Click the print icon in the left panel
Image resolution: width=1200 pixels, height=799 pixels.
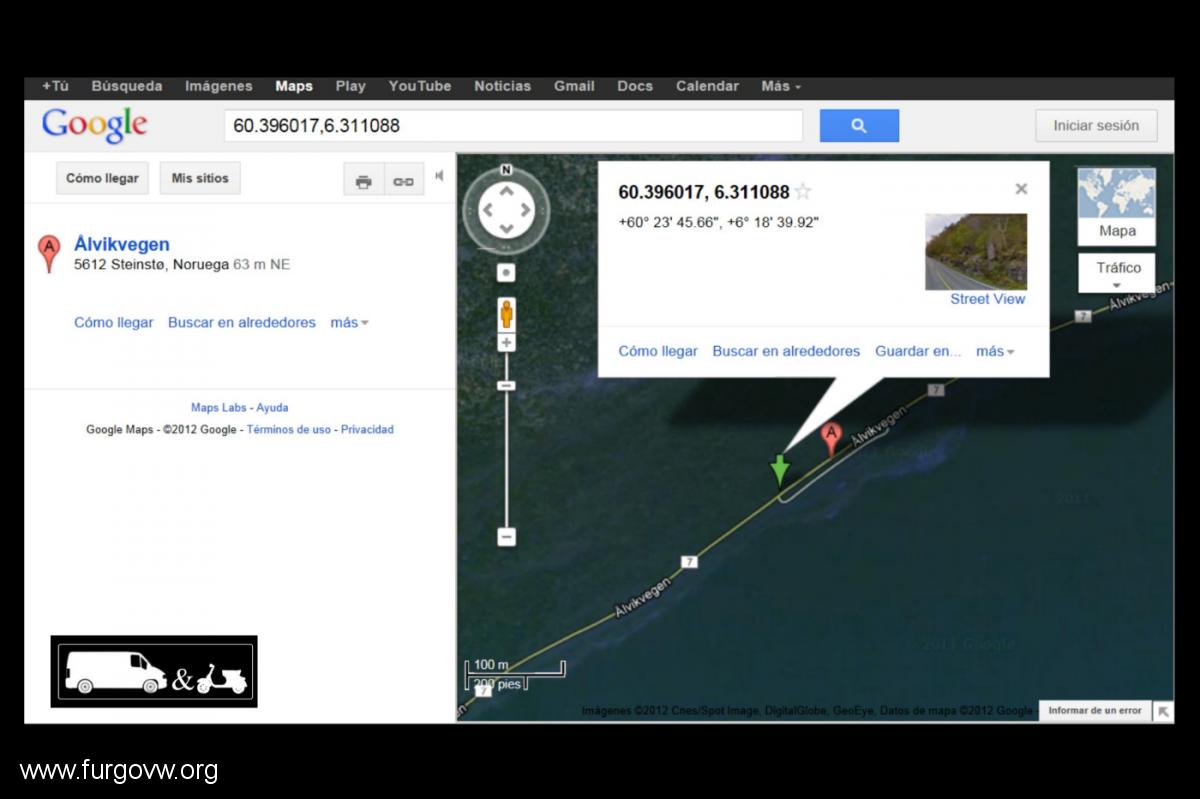363,181
